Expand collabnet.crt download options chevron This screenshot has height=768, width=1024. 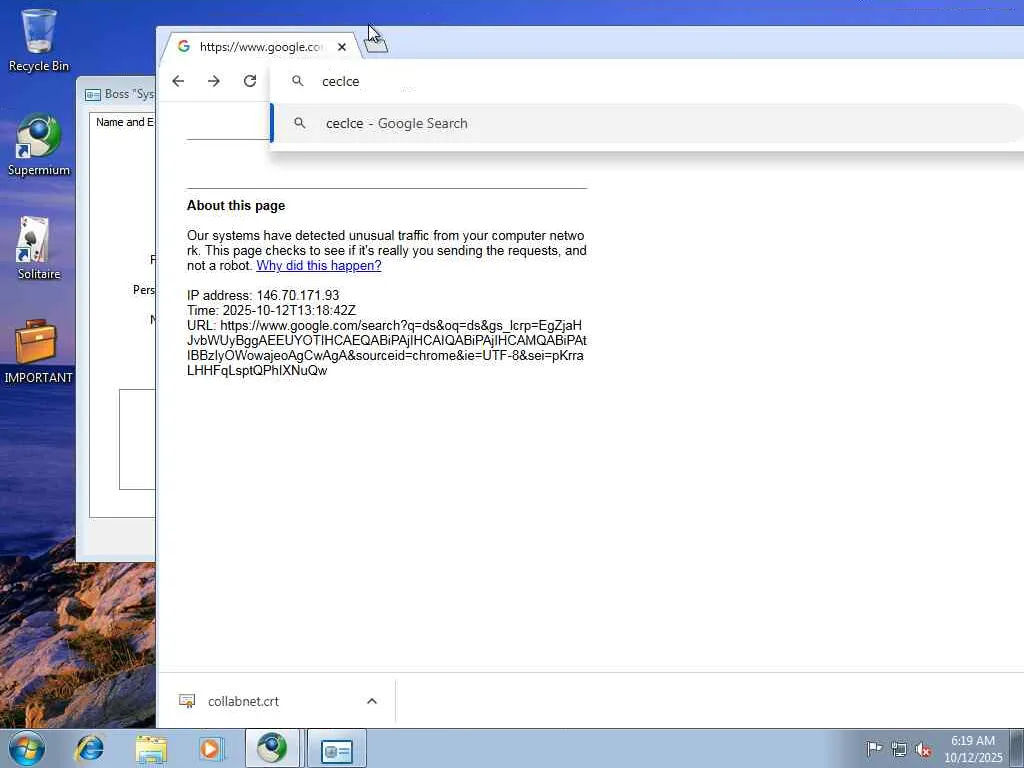[372, 701]
